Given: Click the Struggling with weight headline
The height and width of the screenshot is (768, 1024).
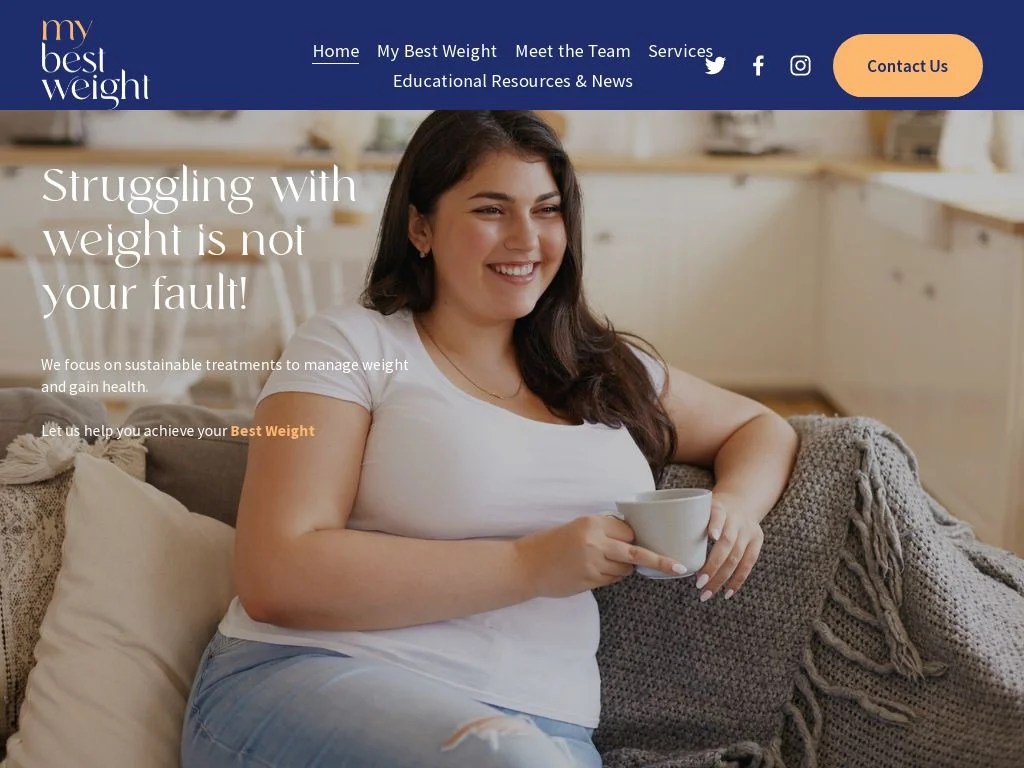Looking at the screenshot, I should point(199,240).
